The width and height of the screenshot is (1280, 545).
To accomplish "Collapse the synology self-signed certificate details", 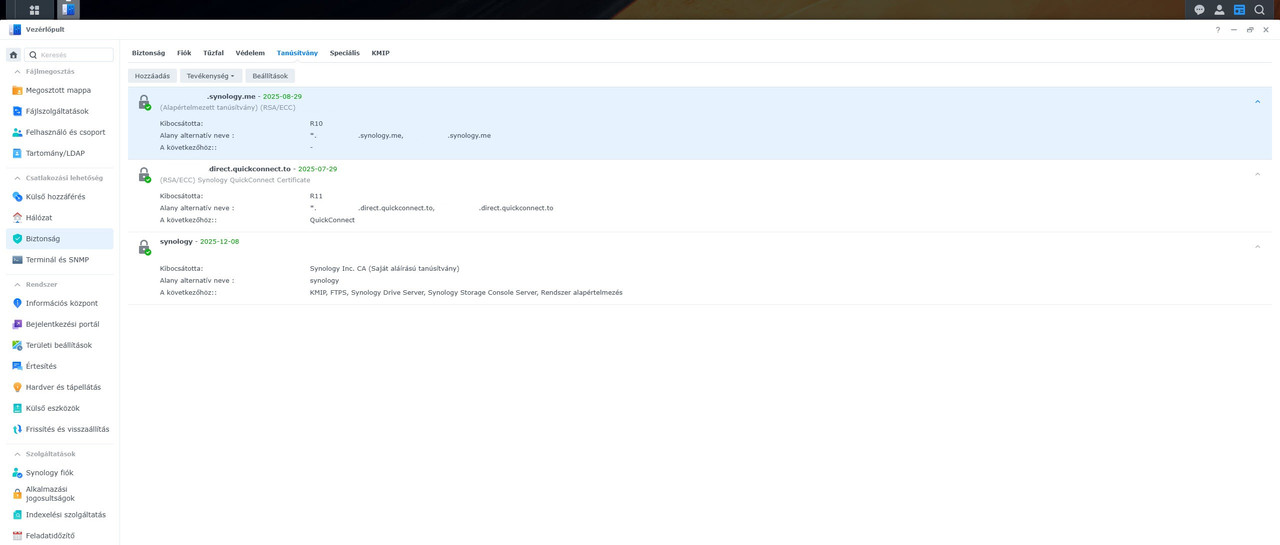I will [1257, 247].
